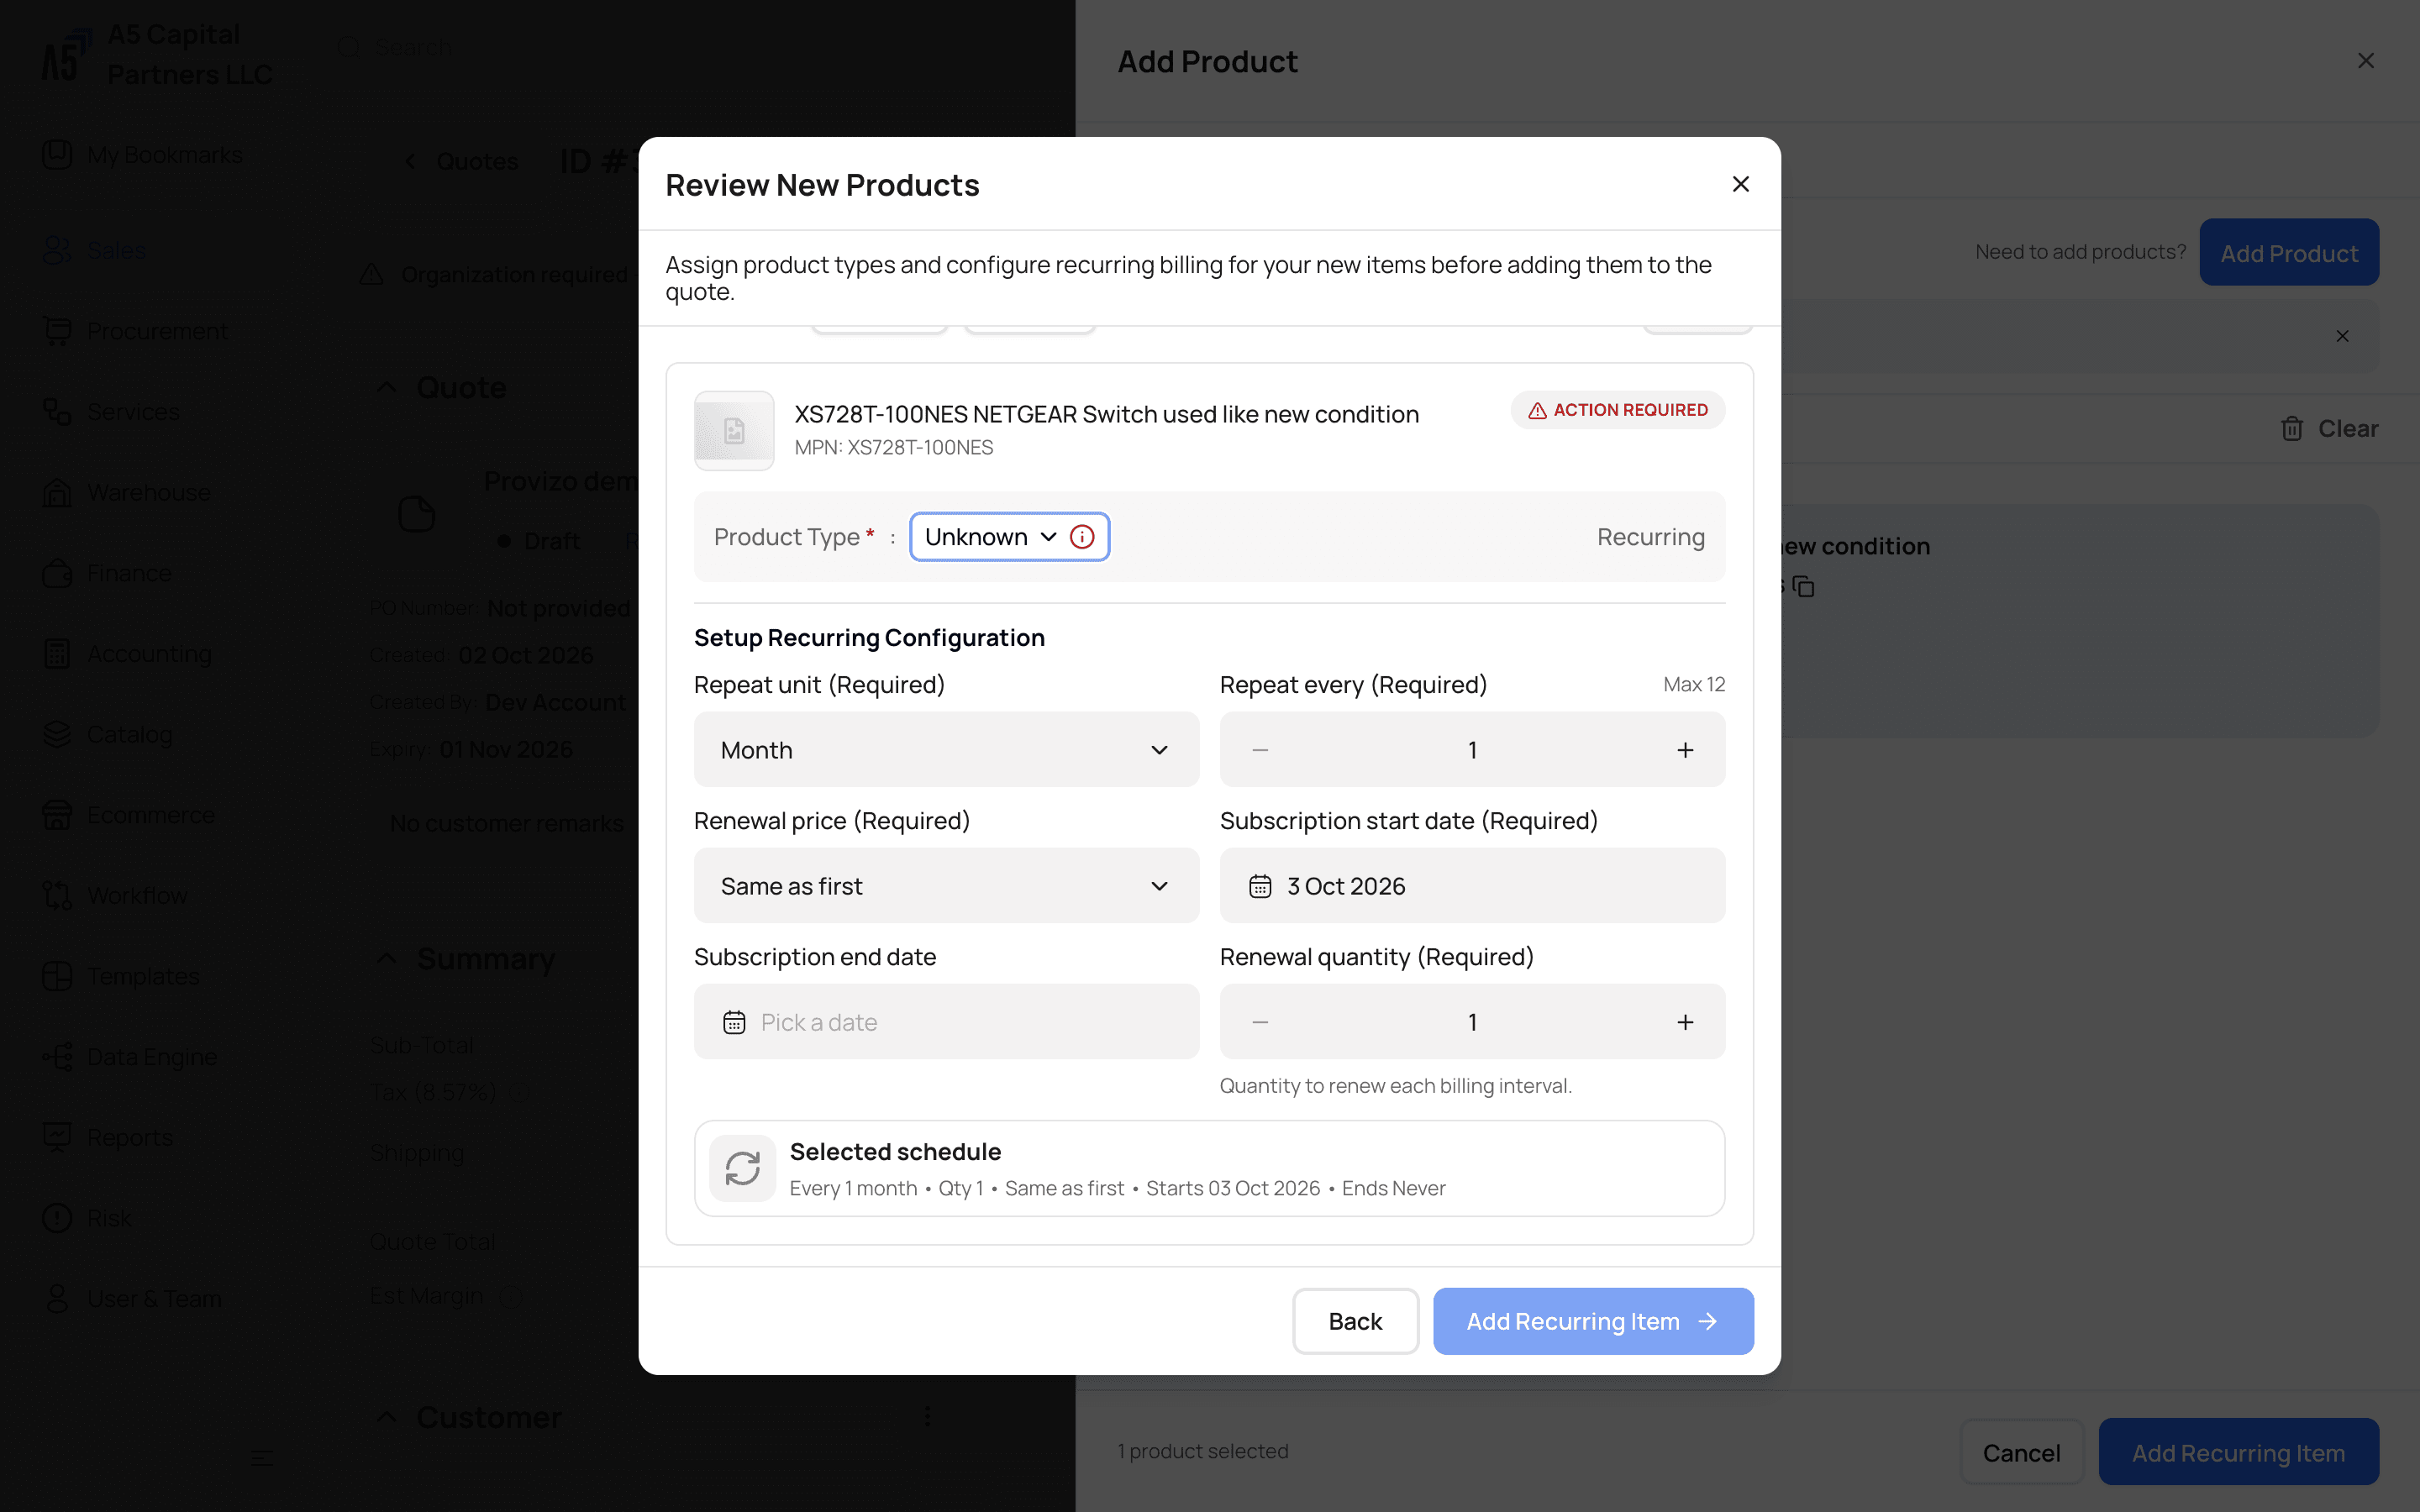Click the blue Add Product button
Viewport: 2420px width, 1512px height.
point(2288,253)
